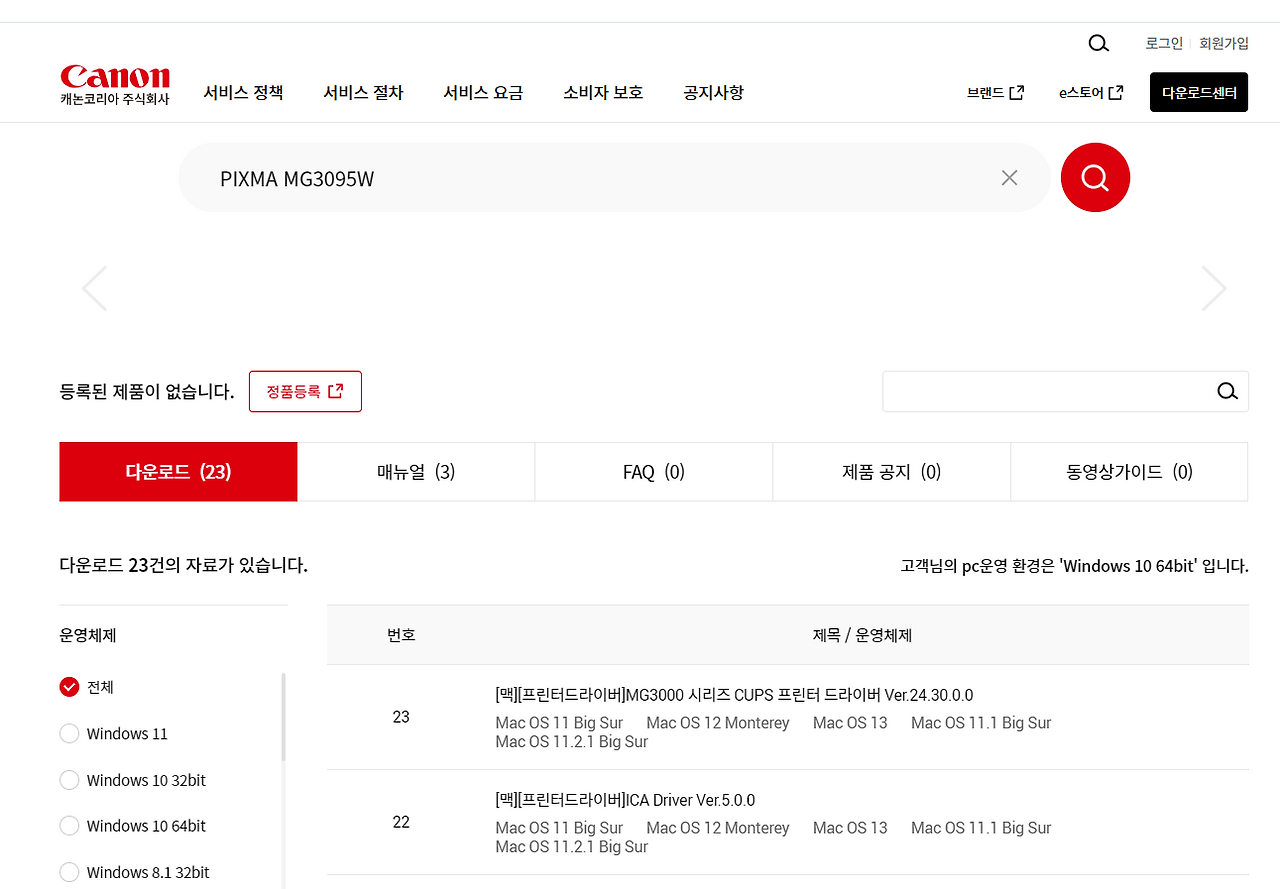The image size is (1280, 889).
Task: Open the FAQ tab
Action: pyautogui.click(x=653, y=471)
